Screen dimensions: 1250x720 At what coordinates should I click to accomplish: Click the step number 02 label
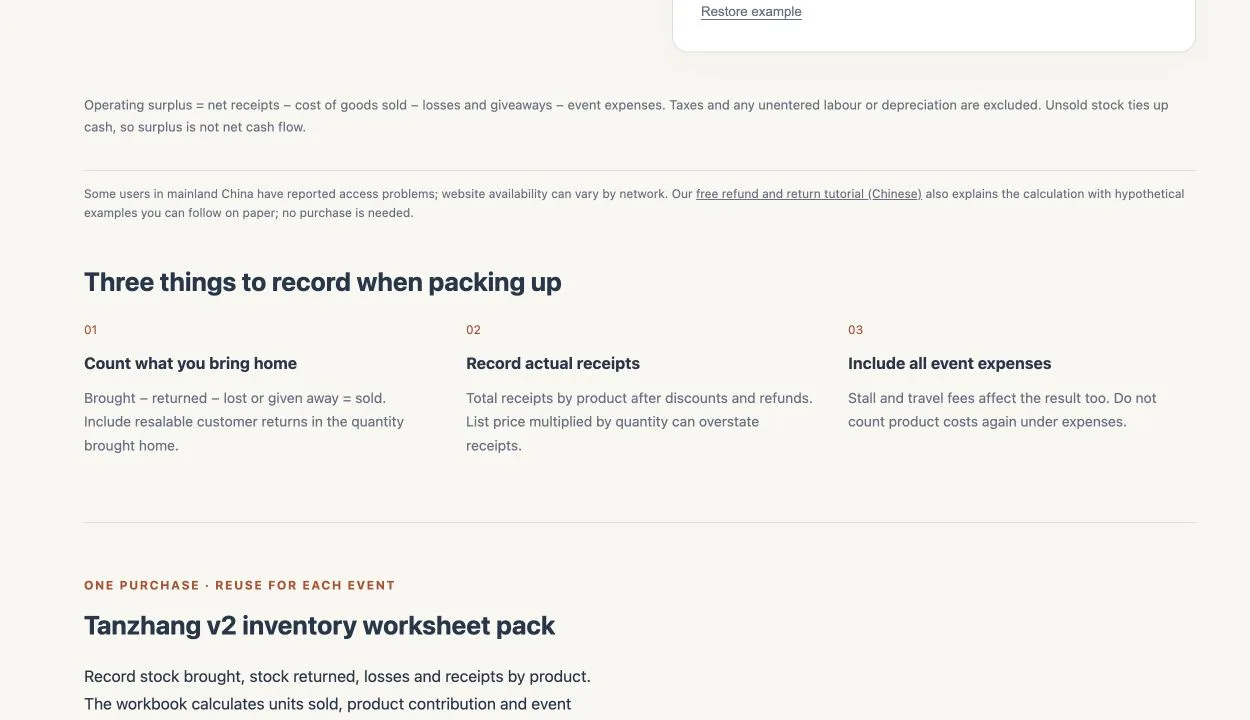click(473, 330)
